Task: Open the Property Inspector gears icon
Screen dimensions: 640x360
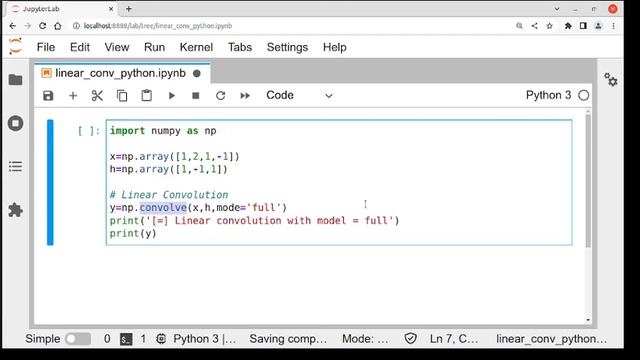Action: point(611,80)
